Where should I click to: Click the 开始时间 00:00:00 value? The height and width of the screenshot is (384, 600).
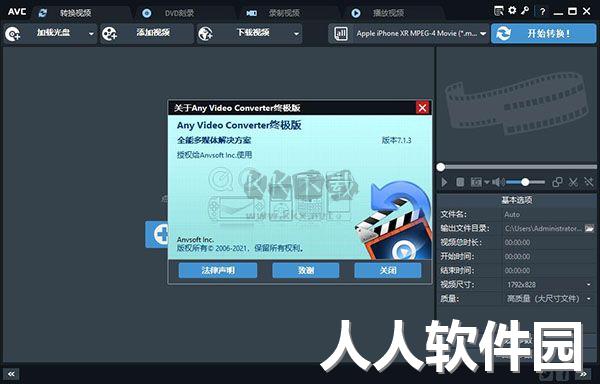[517, 257]
